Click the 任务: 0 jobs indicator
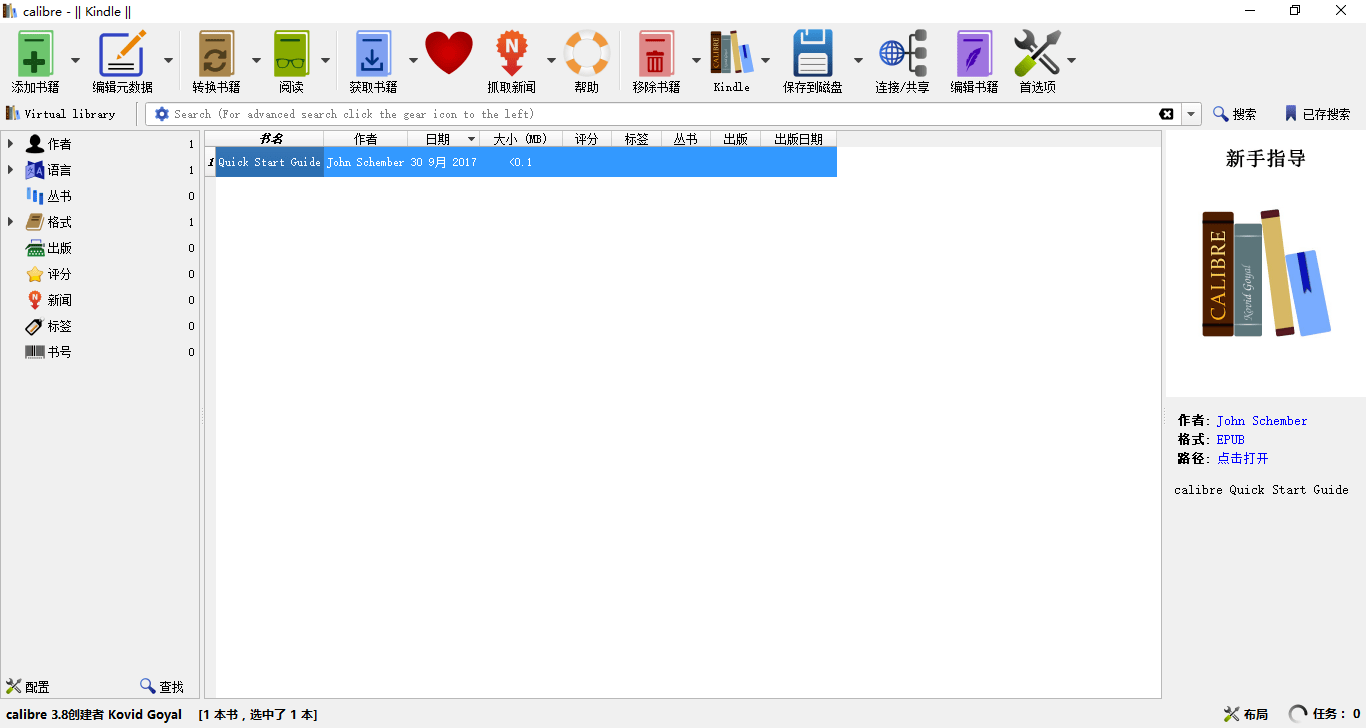This screenshot has width=1366, height=728. [x=1325, y=714]
